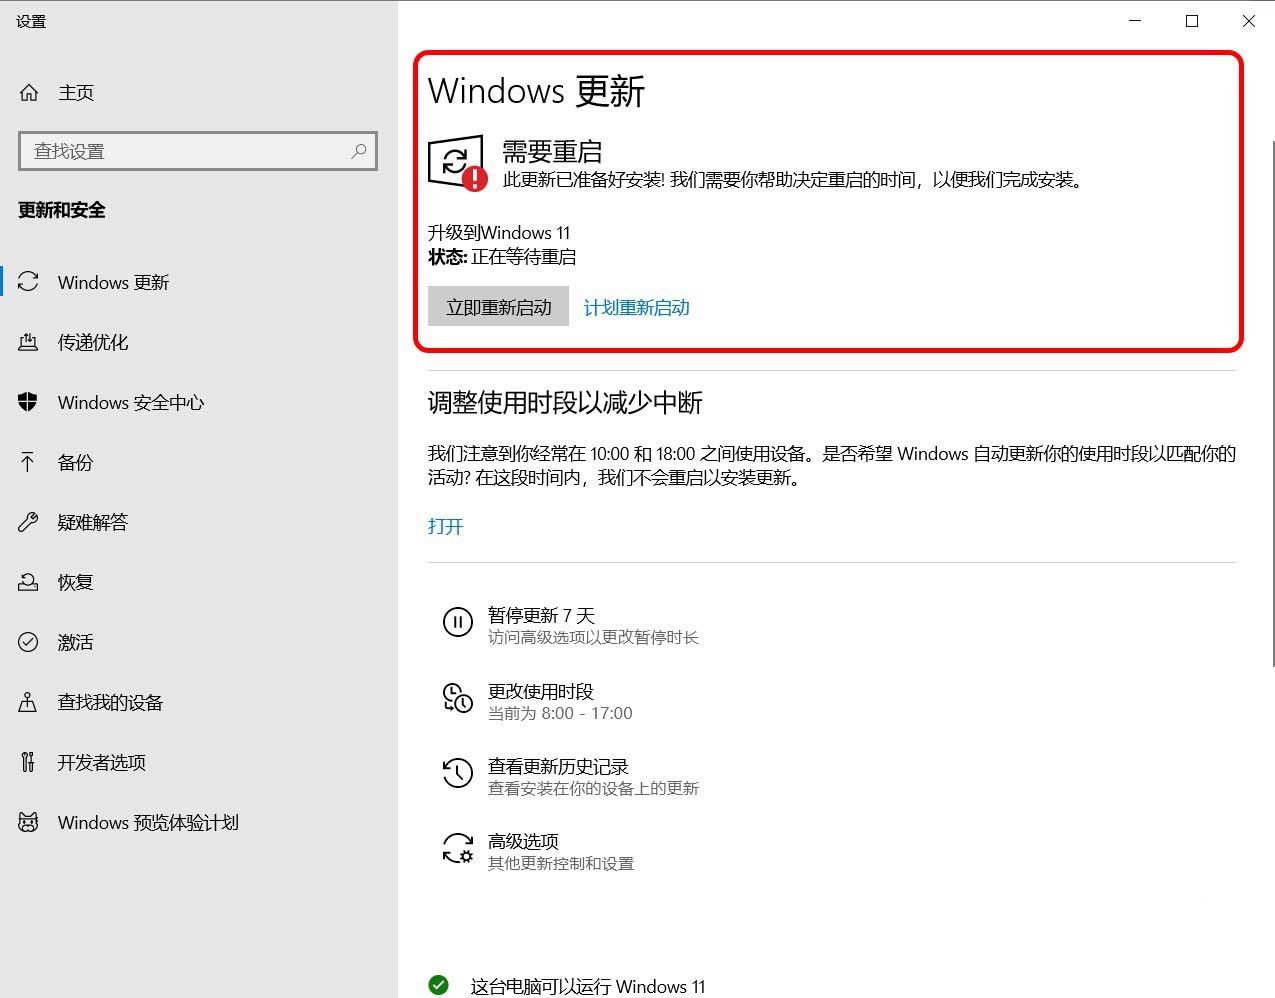
Task: Click the 设置 window title text
Action: pos(31,21)
